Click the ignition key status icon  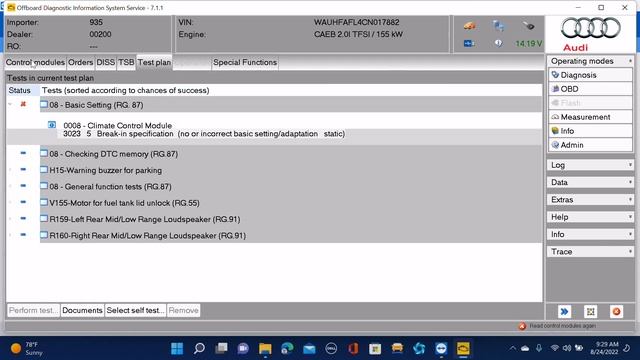pyautogui.click(x=528, y=26)
